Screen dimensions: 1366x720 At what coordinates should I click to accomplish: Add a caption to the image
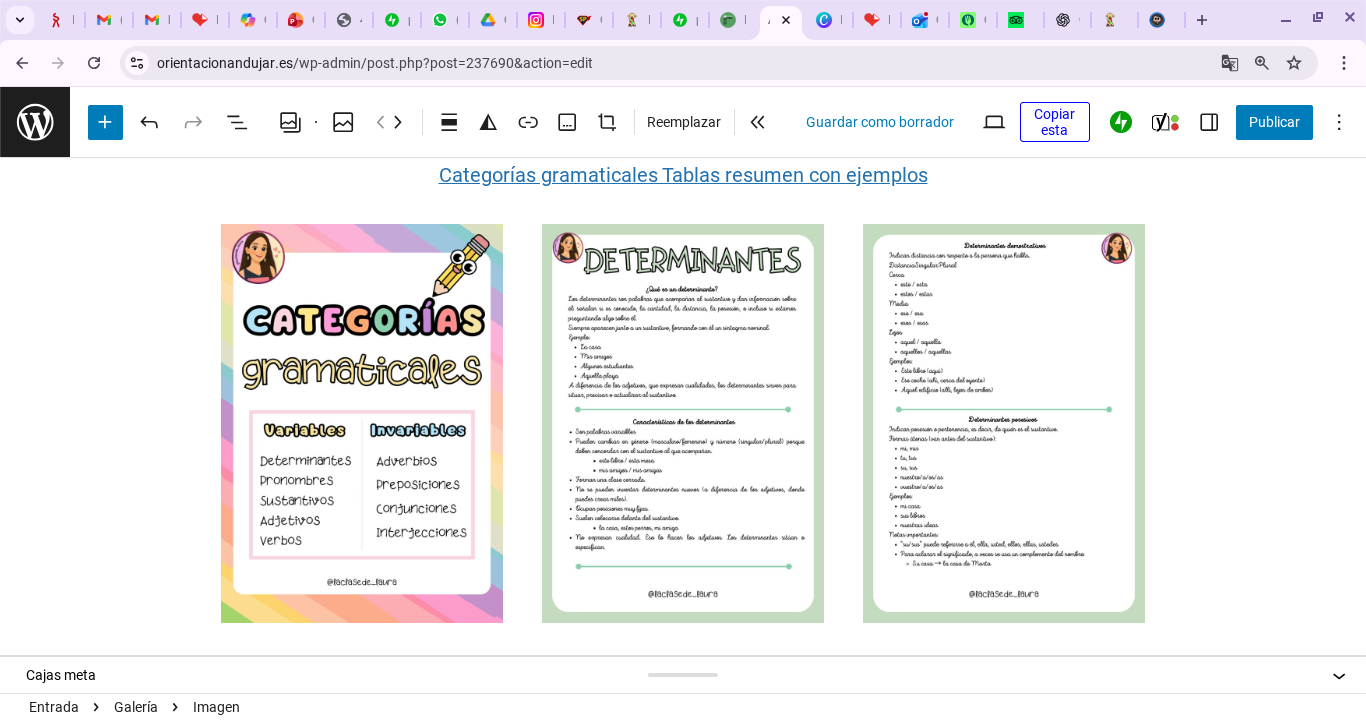[x=567, y=122]
